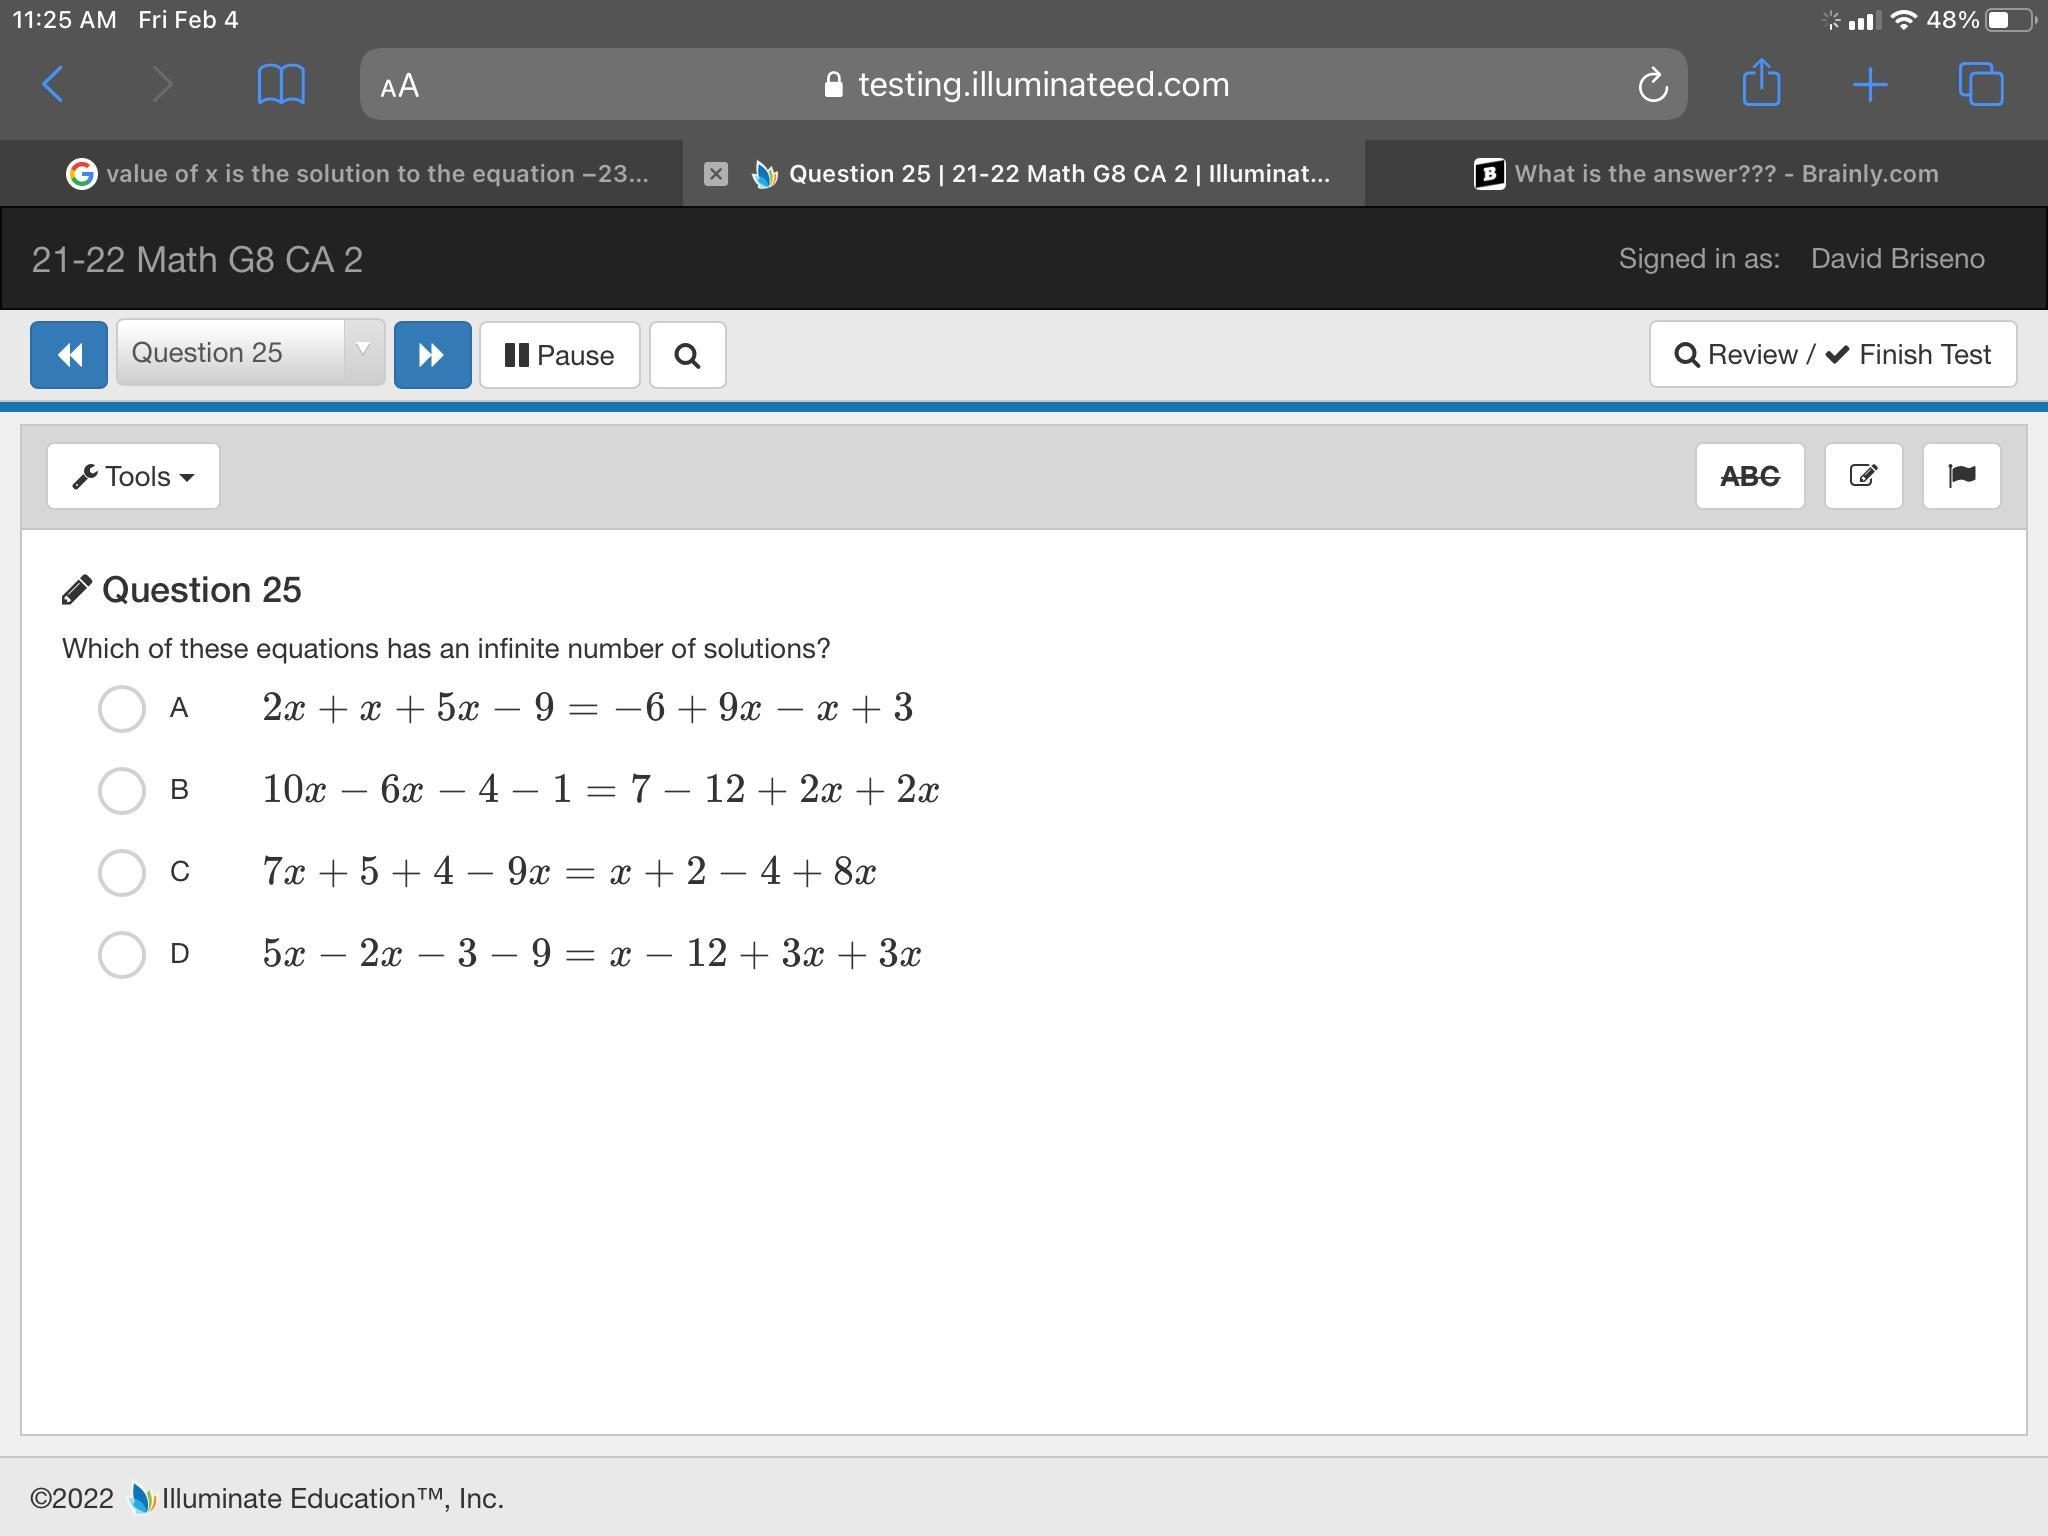This screenshot has width=2048, height=1536.
Task: Choose answer D radio button
Action: pos(122,954)
